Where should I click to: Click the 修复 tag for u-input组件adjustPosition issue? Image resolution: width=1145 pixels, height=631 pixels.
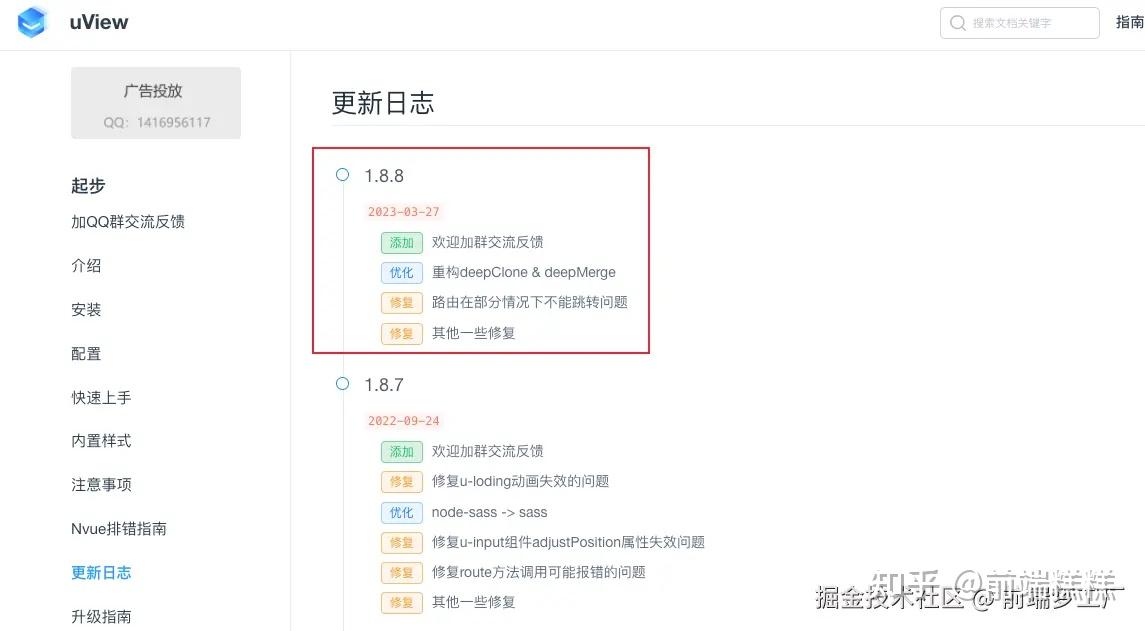[401, 542]
